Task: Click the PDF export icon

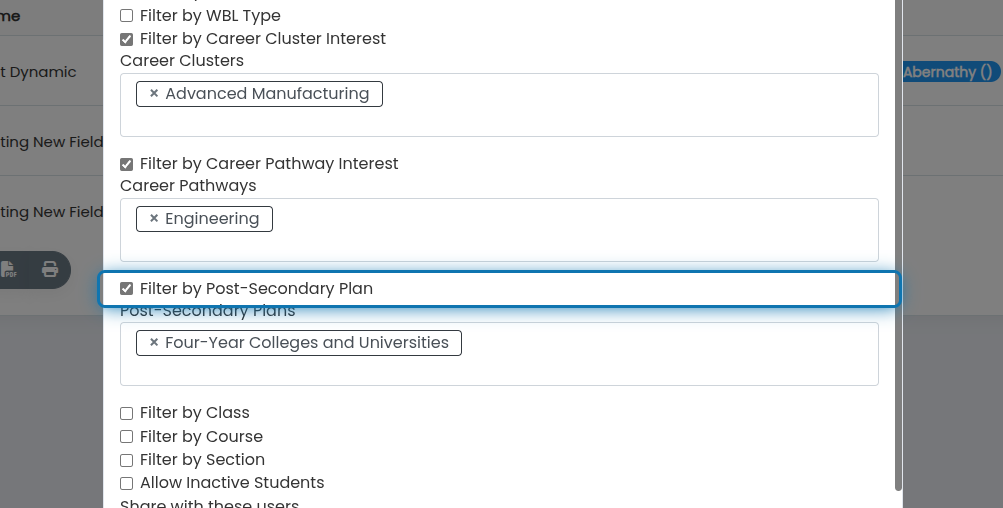Action: click(9, 269)
